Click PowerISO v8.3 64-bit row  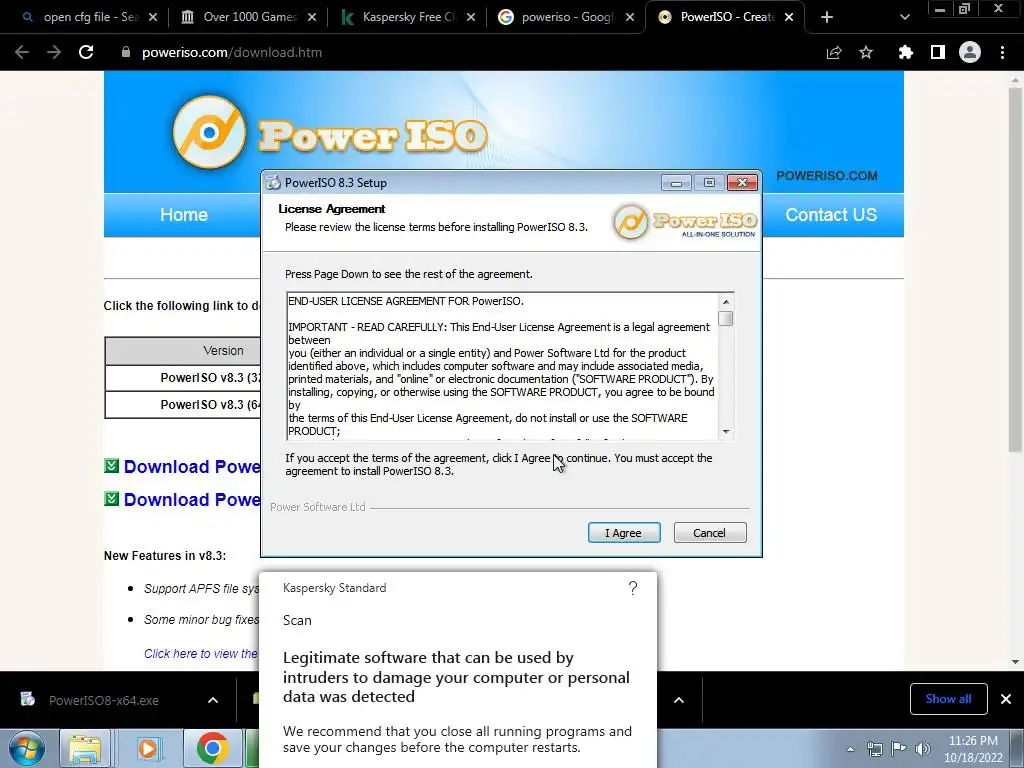click(x=183, y=405)
